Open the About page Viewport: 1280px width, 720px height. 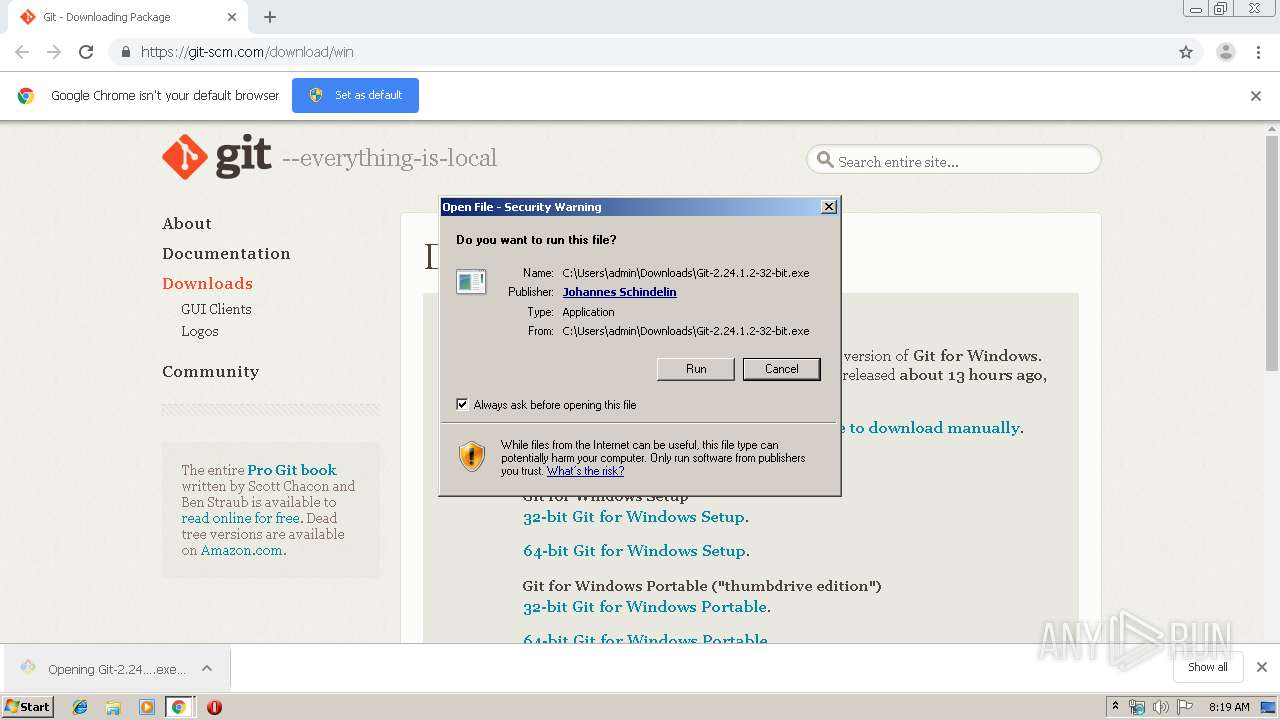click(187, 224)
